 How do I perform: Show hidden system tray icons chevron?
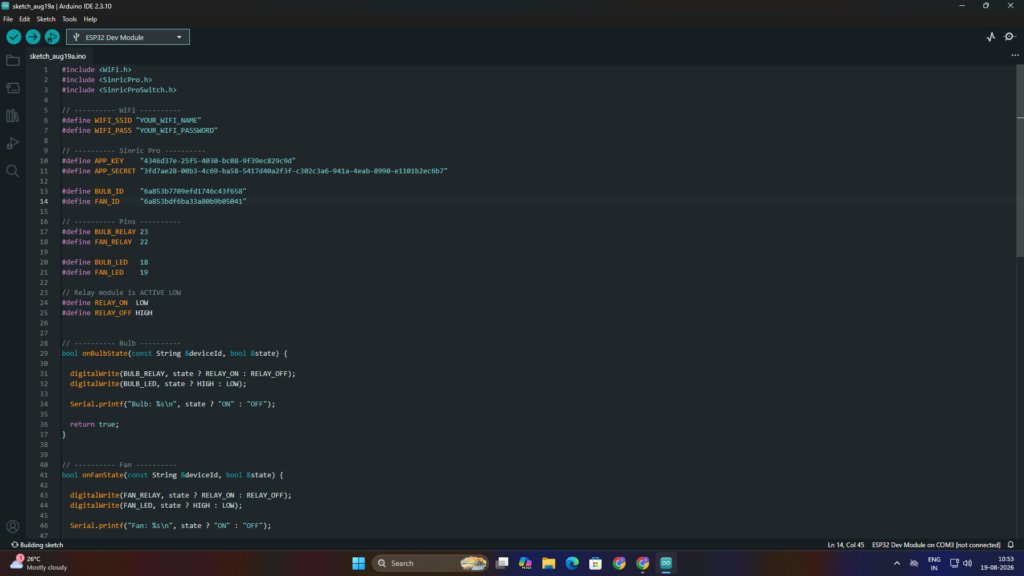click(897, 564)
